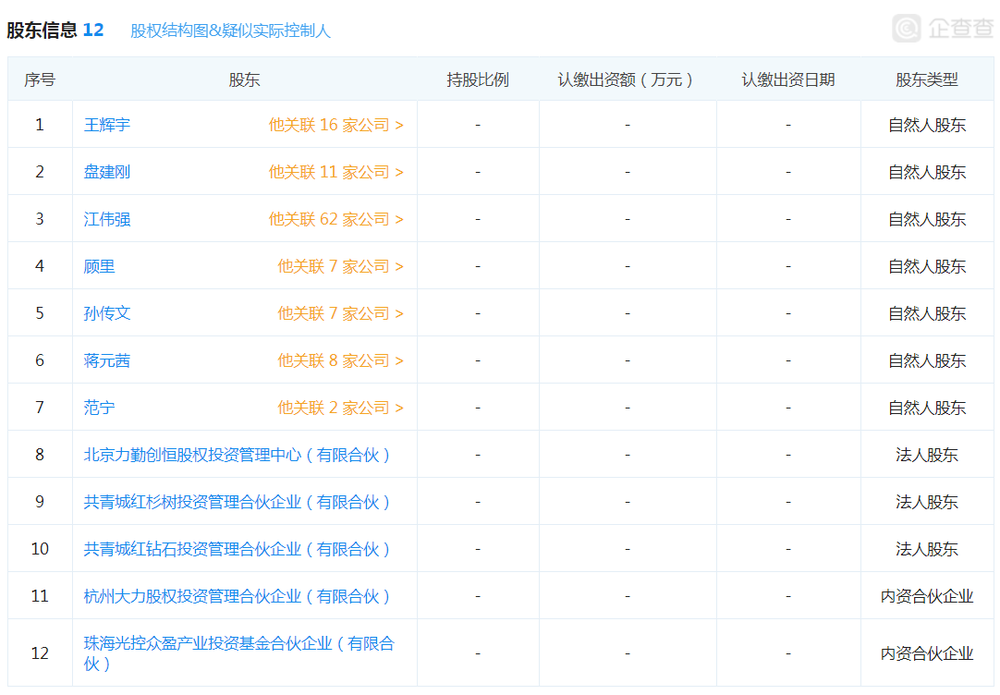Expand 他关联 8 家公司 for 蒋元茜
Screen dimensions: 1000x695
(x=341, y=360)
